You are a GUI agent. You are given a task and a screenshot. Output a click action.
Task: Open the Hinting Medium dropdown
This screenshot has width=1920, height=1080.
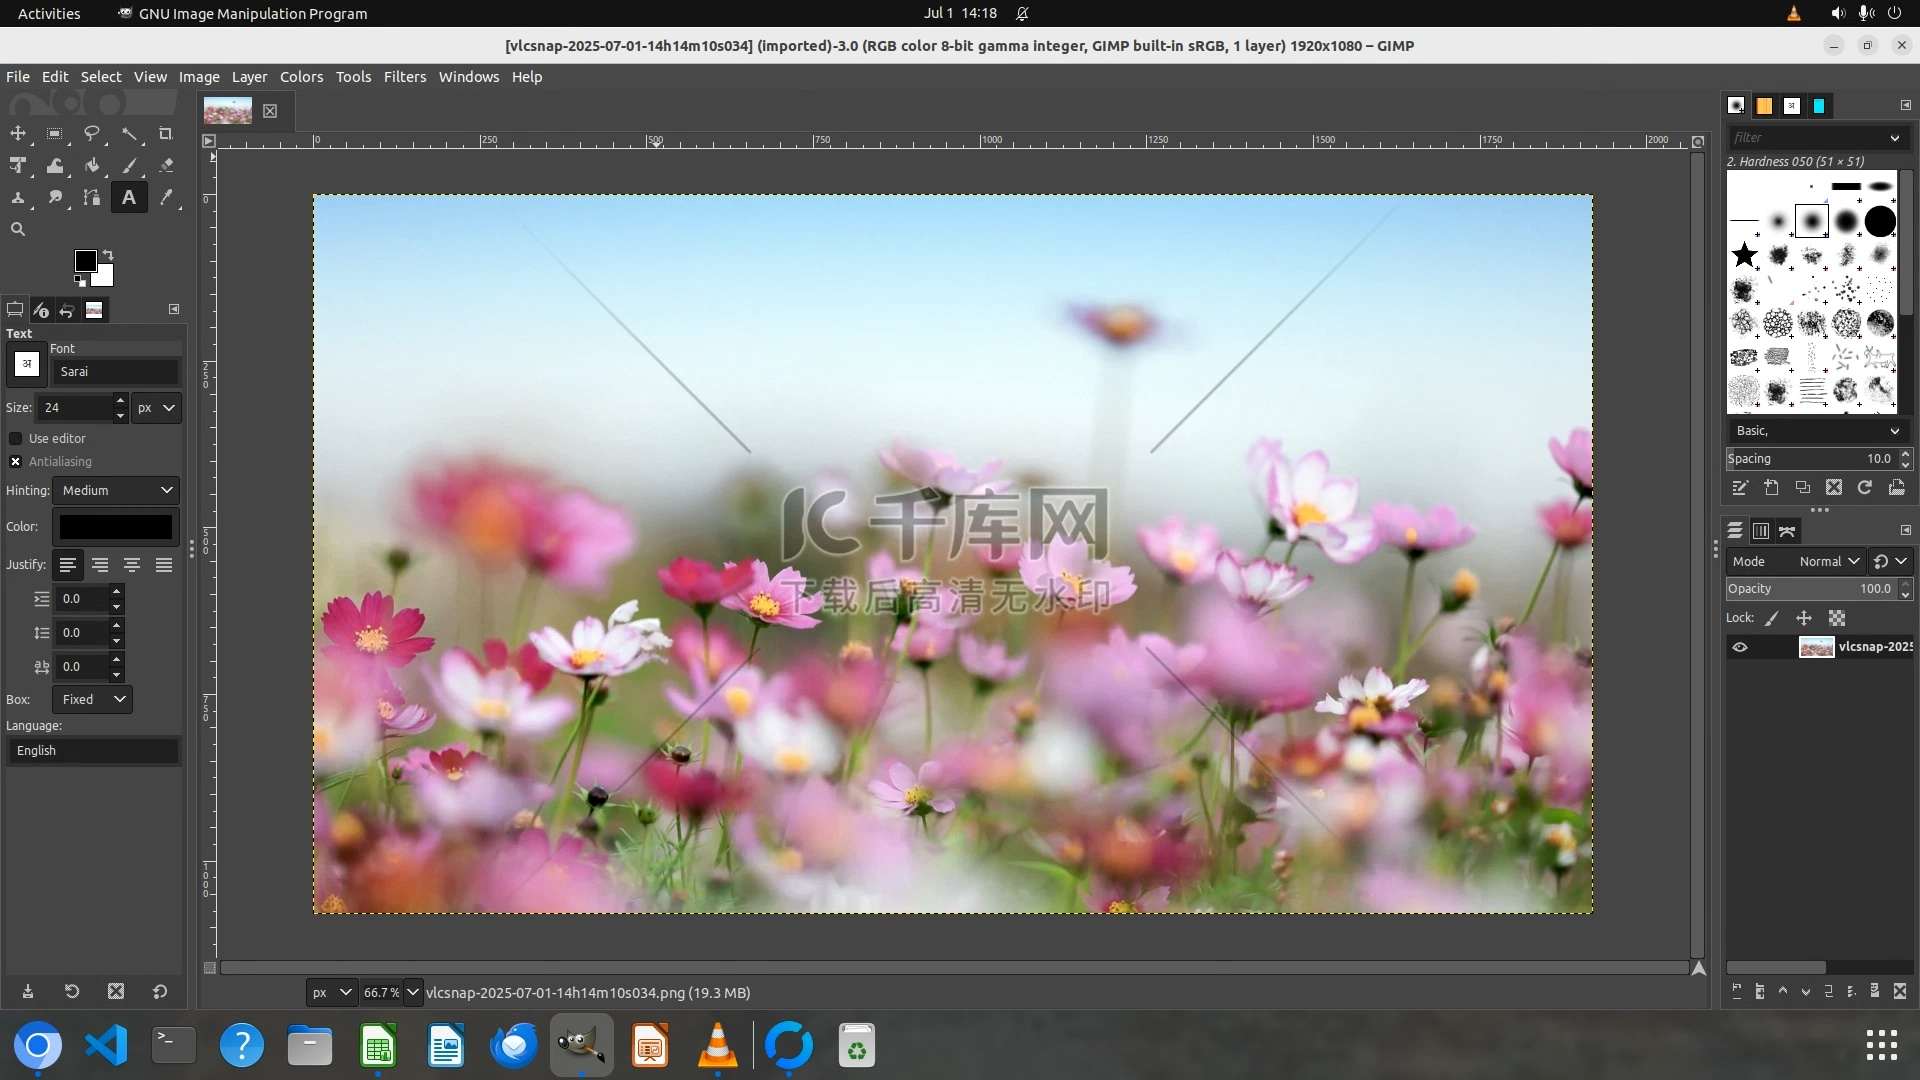pyautogui.click(x=116, y=491)
